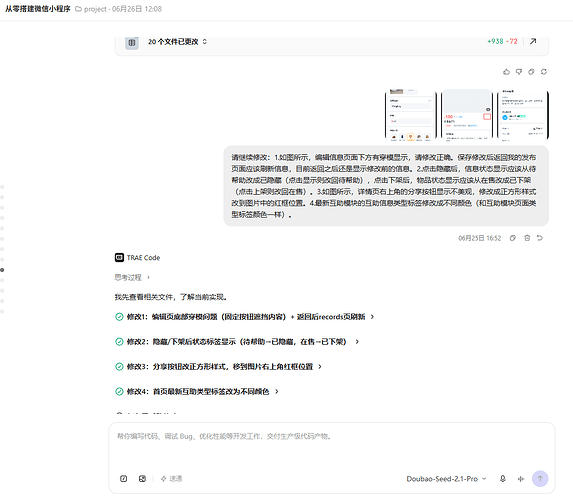The image size is (573, 500).
Task: Expand 修改4 首页最新互助类型标签 step
Action: pos(277,391)
